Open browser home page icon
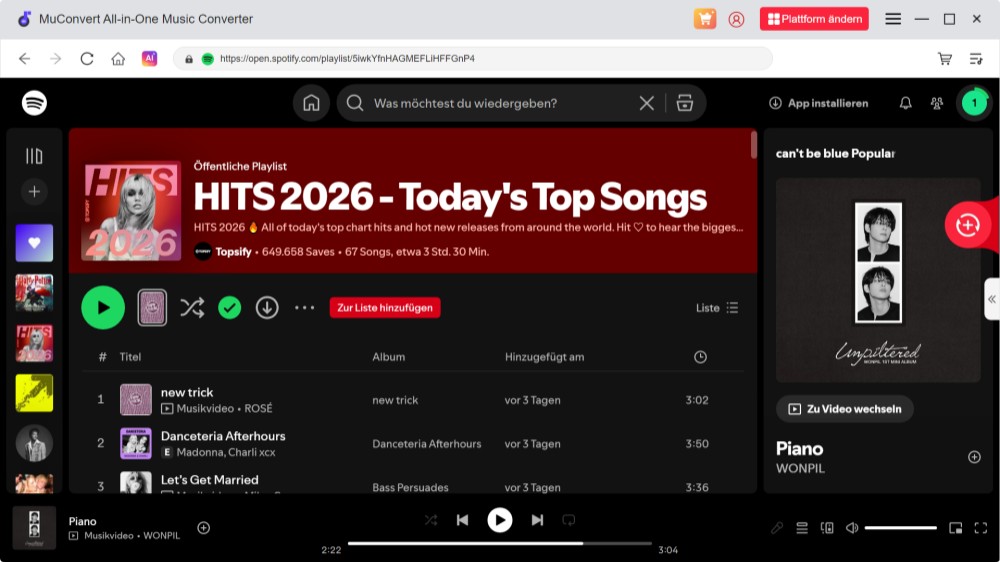The width and height of the screenshot is (1000, 562). pyautogui.click(x=118, y=59)
